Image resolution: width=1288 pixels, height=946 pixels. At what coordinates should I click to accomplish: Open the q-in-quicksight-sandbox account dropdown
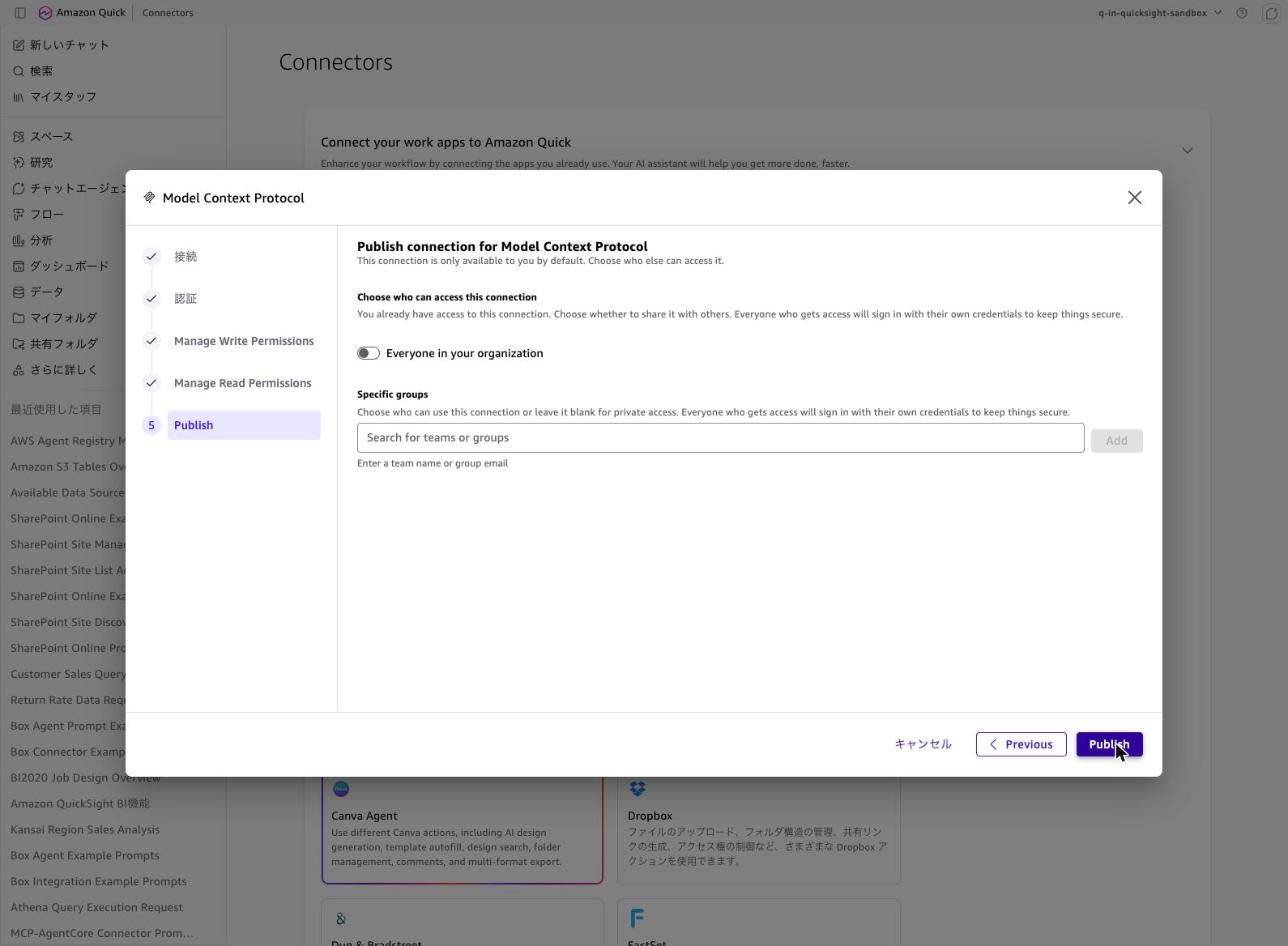pyautogui.click(x=1160, y=13)
